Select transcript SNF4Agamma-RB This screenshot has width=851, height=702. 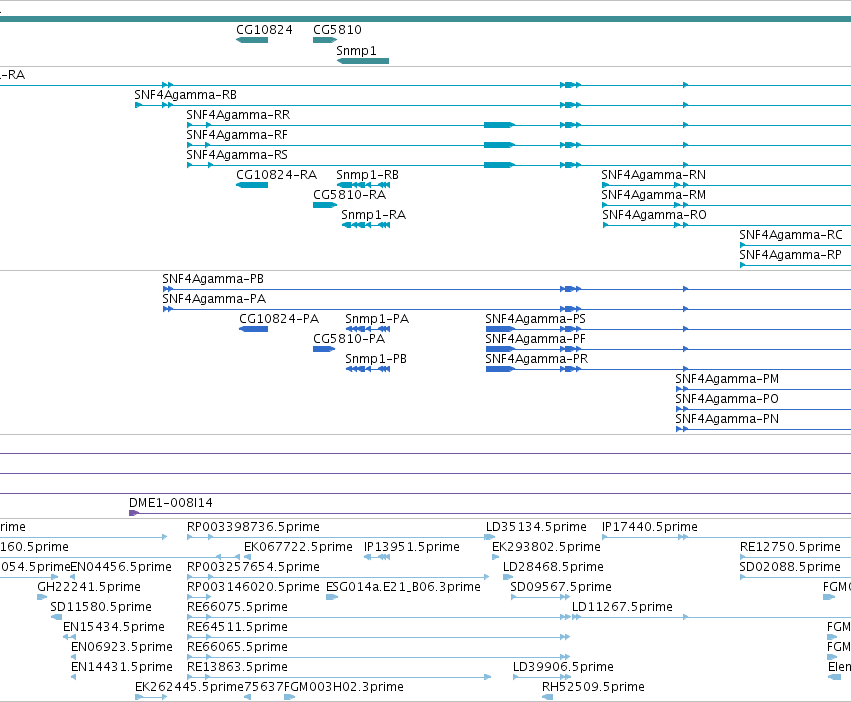pos(186,94)
